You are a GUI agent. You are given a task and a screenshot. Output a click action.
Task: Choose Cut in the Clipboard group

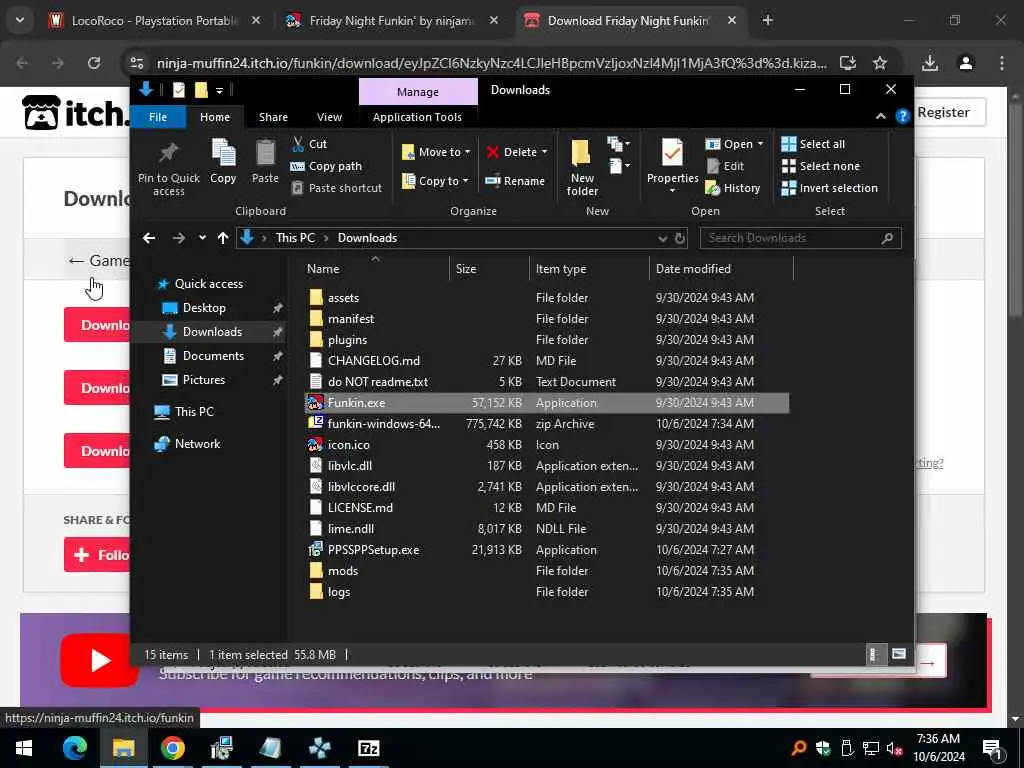(309, 144)
